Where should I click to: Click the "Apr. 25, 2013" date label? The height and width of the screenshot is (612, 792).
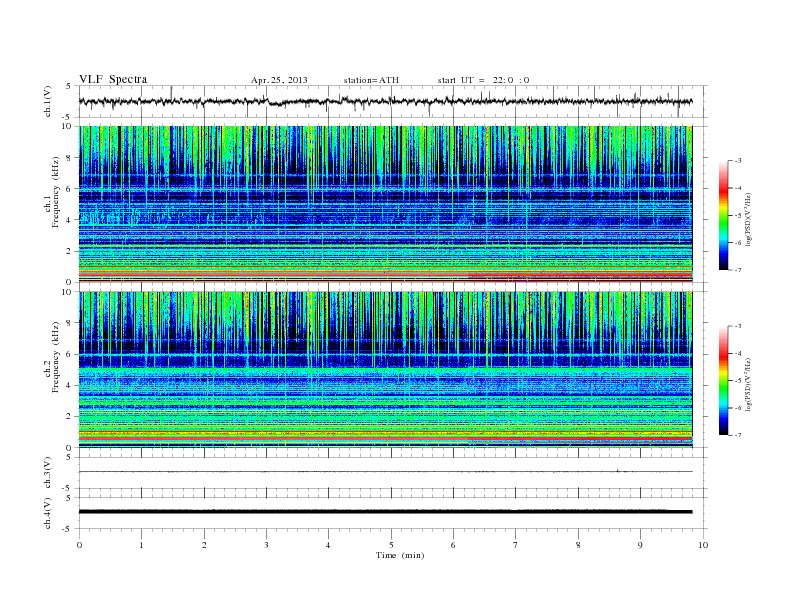click(x=279, y=80)
